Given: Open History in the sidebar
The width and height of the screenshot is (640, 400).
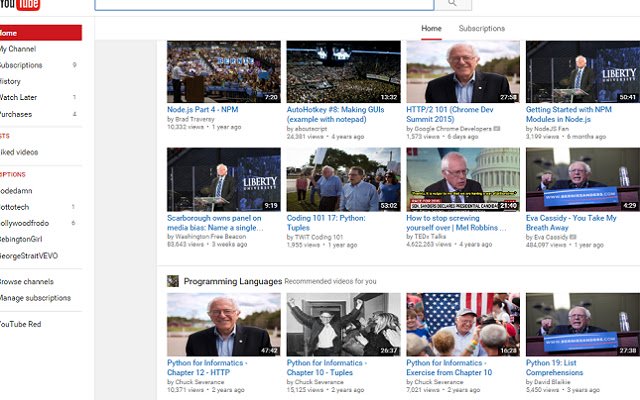Looking at the screenshot, I should tap(10, 81).
